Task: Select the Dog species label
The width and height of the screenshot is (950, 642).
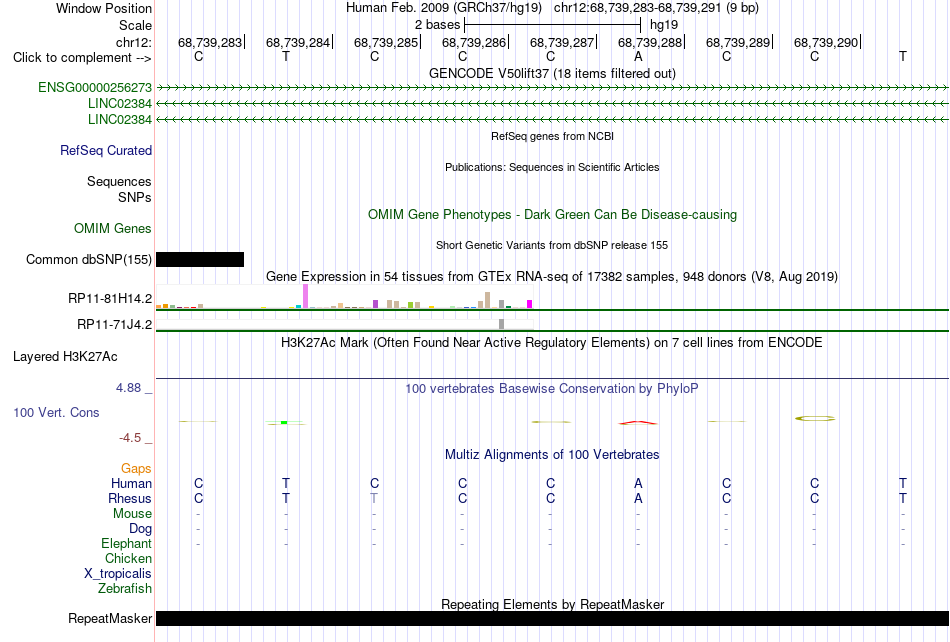Action: pyautogui.click(x=141, y=529)
